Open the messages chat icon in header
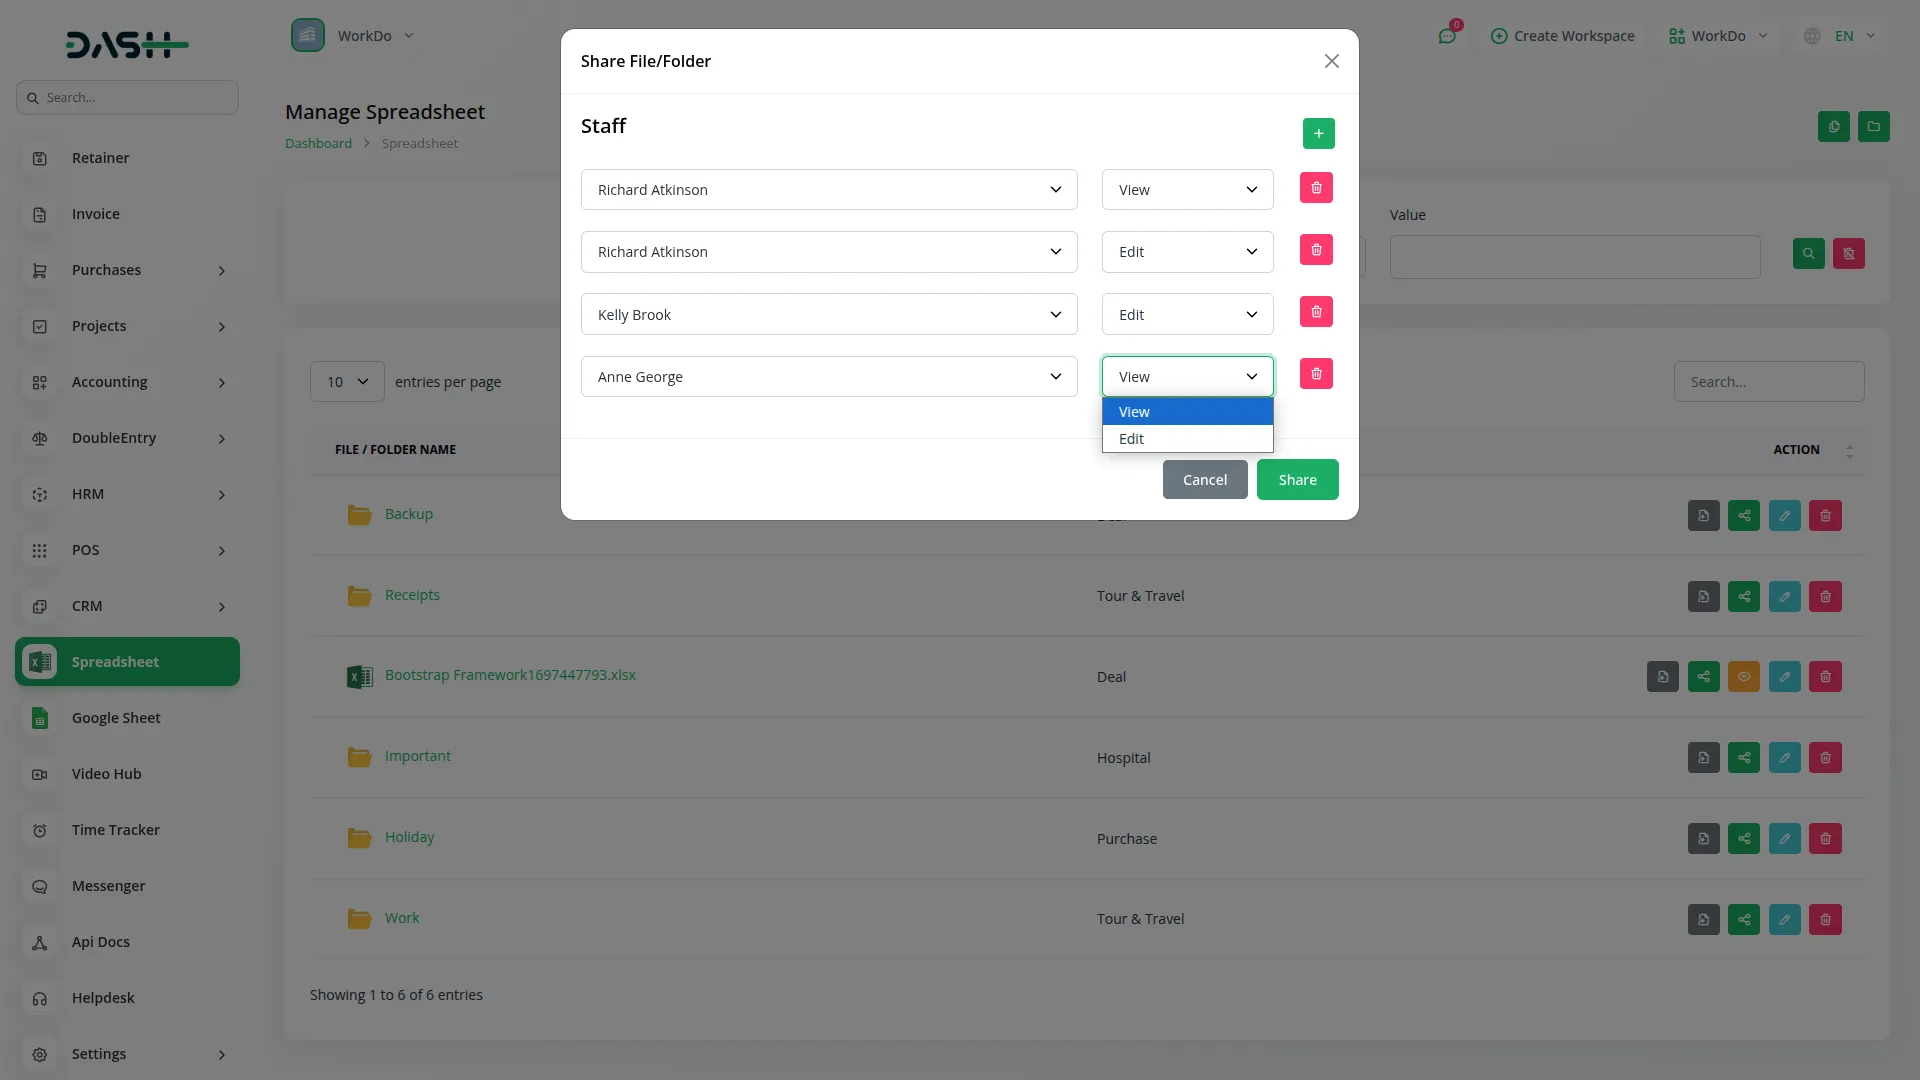Viewport: 1920px width, 1080px height. click(1447, 36)
